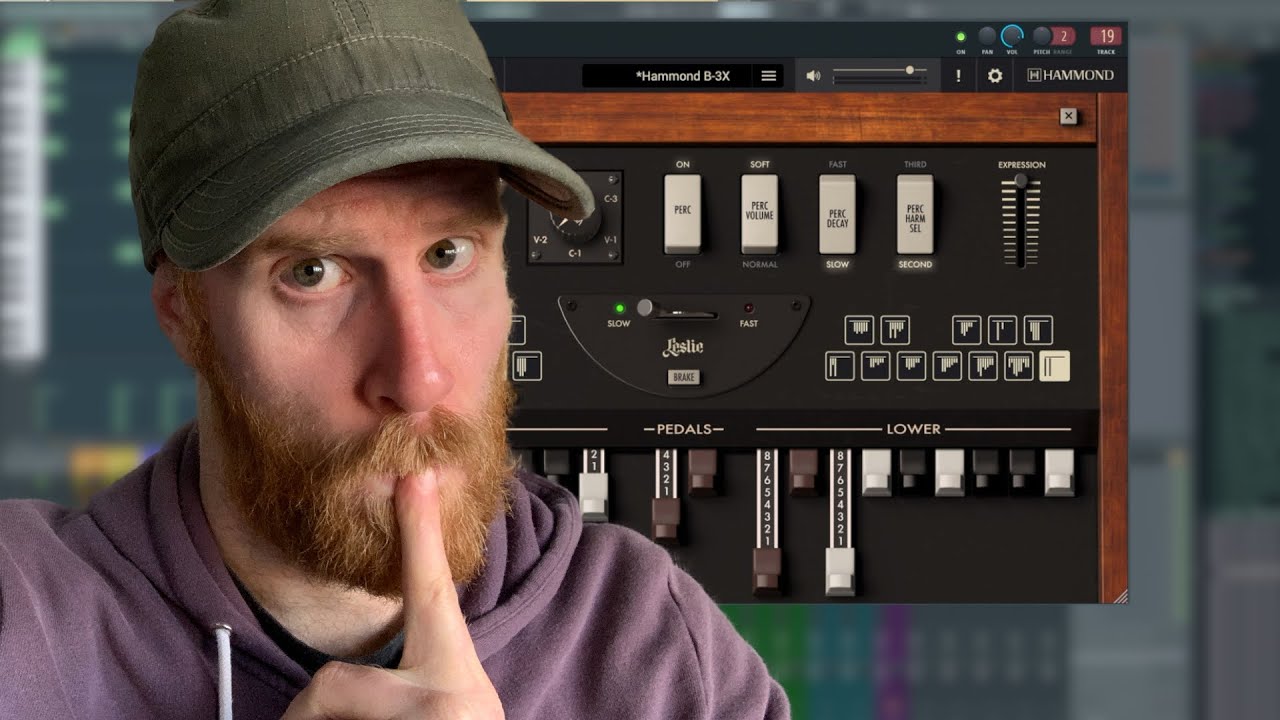Click the white upper drawbar pulled to 2
Image resolution: width=1280 pixels, height=720 pixels.
594,497
